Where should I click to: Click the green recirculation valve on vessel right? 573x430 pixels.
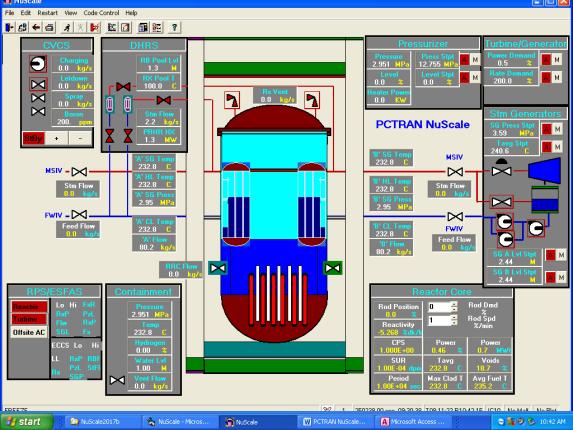333,268
